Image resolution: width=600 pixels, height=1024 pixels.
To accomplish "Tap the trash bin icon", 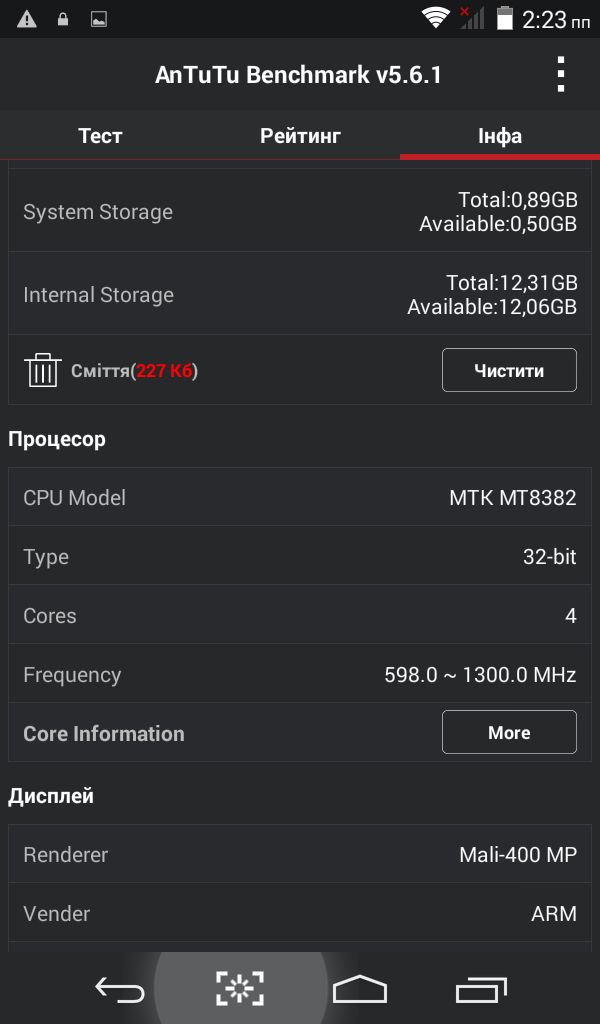I will [x=42, y=371].
